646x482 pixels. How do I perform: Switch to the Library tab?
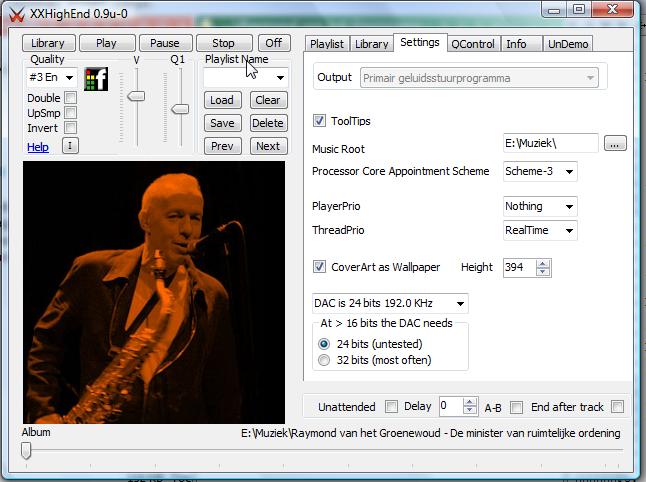tap(372, 44)
